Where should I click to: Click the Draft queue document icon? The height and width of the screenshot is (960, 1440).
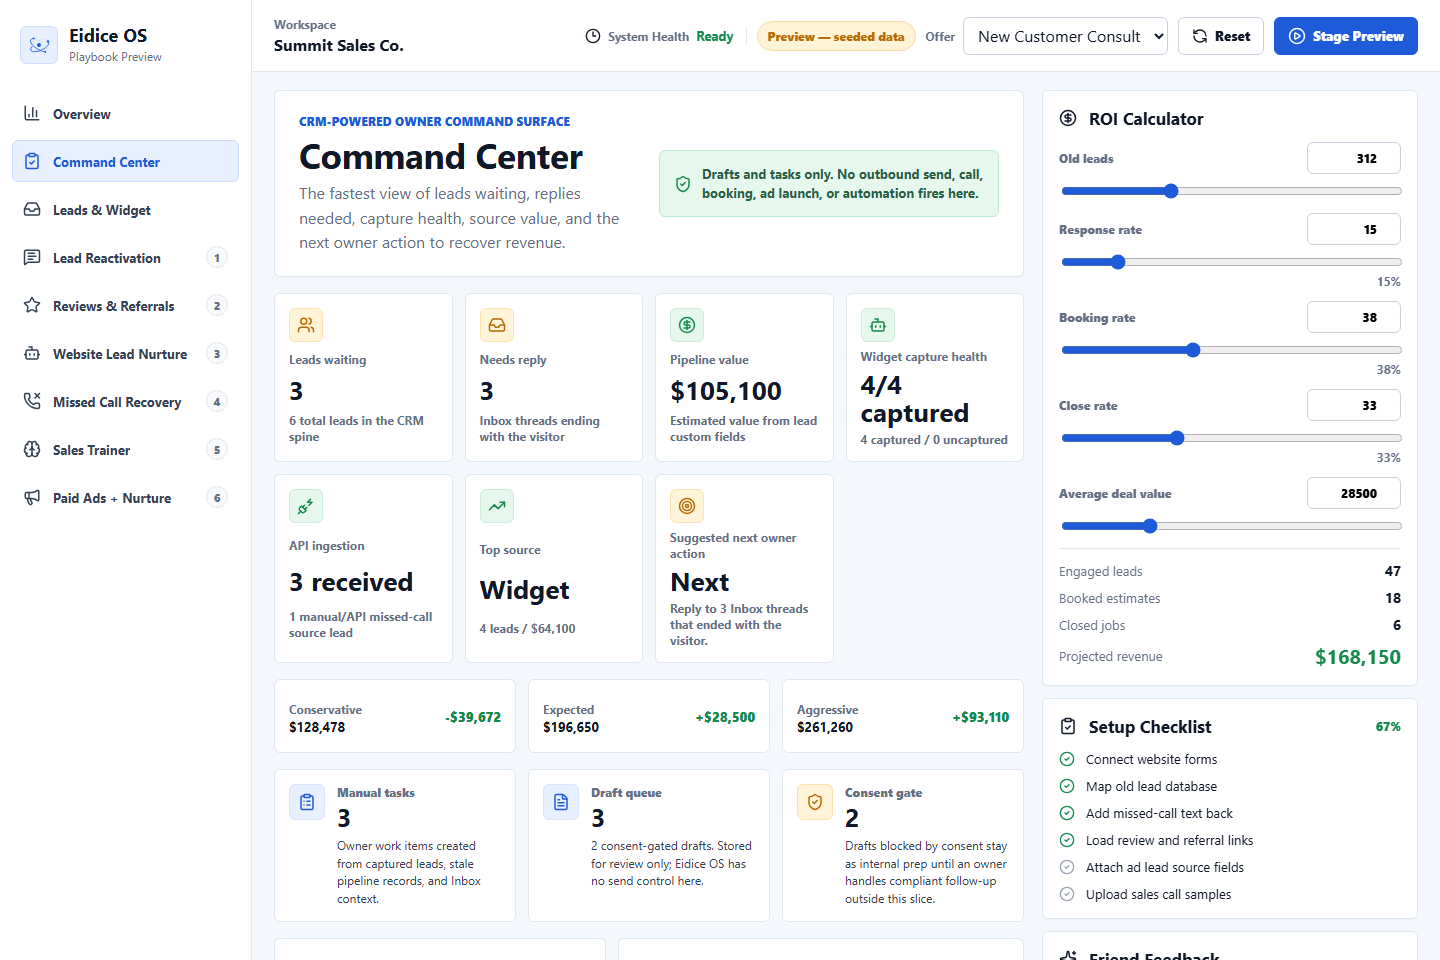coord(561,802)
